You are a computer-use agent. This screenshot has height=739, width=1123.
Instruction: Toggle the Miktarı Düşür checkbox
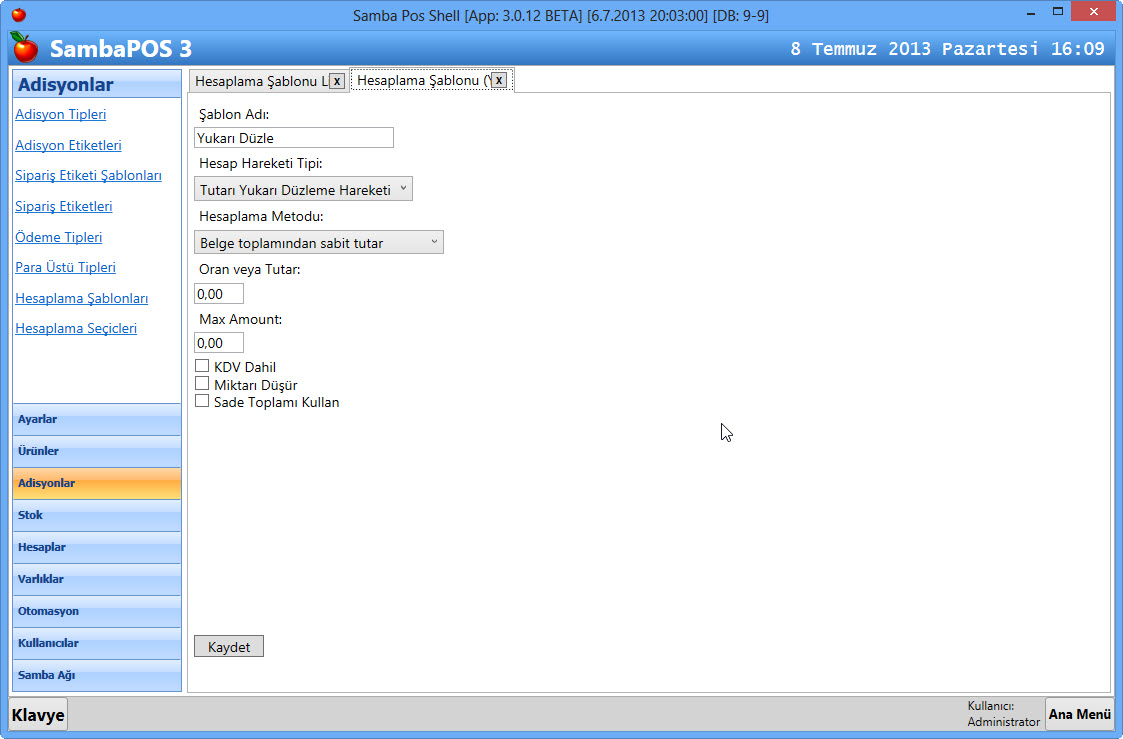tap(202, 384)
